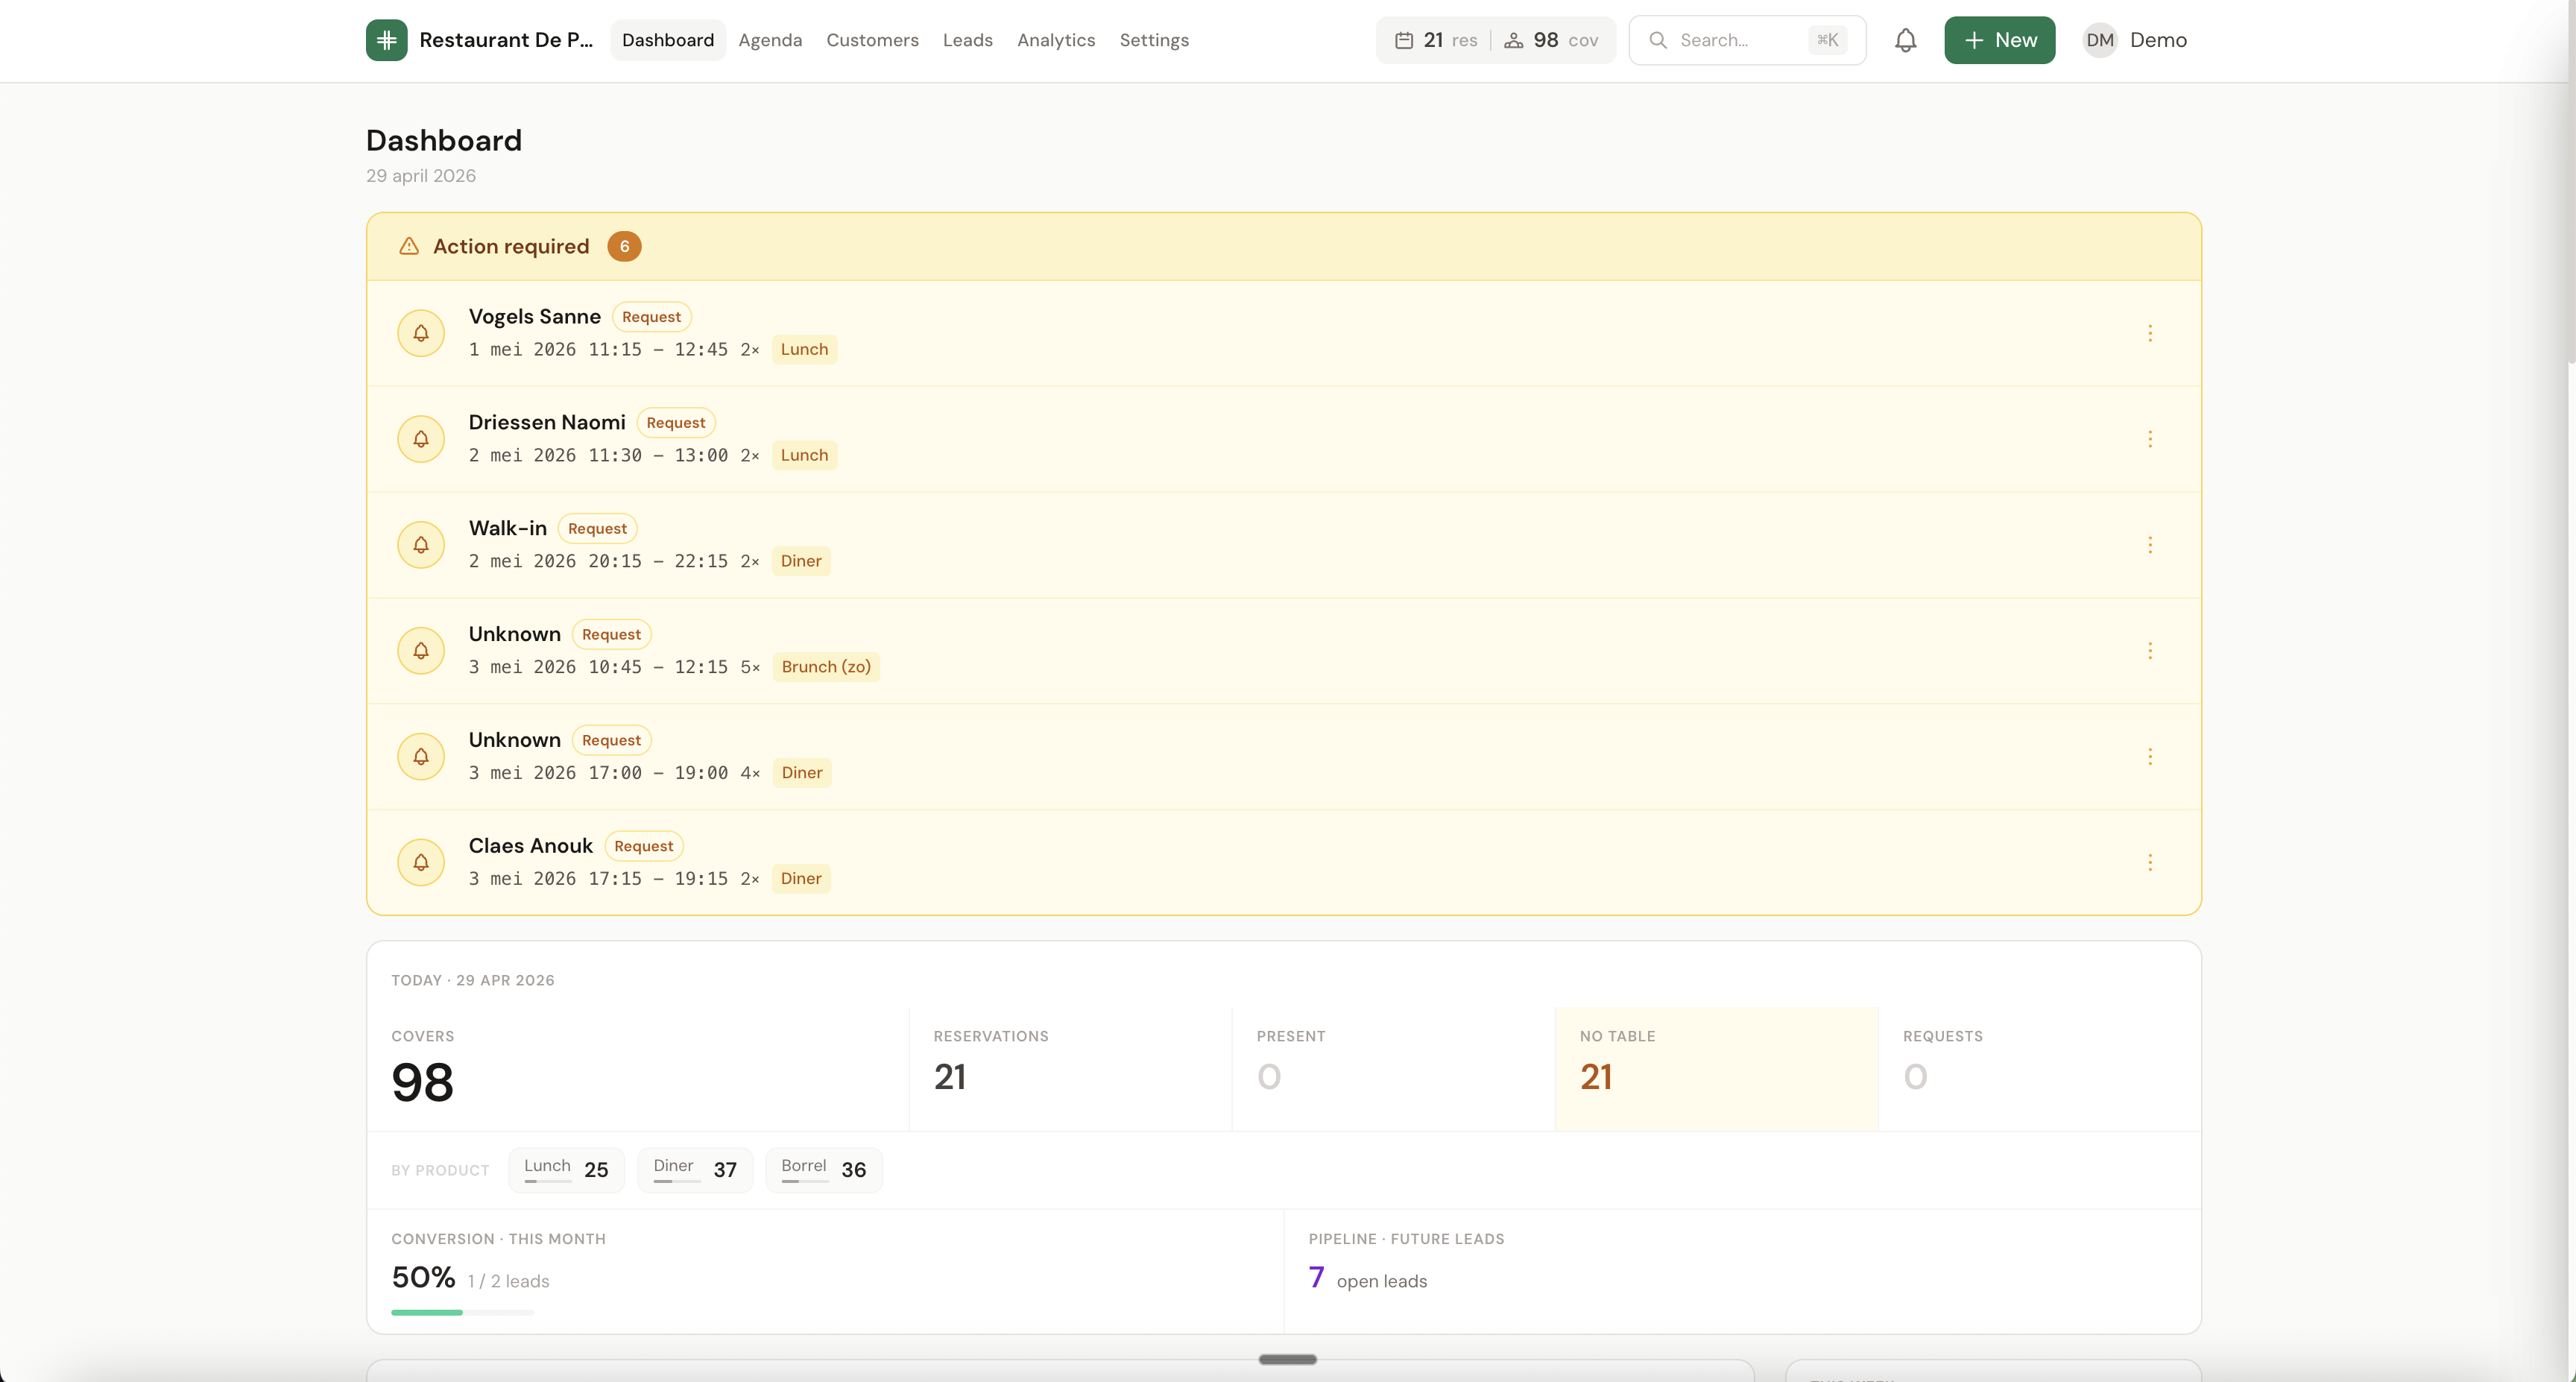Image resolution: width=2576 pixels, height=1382 pixels.
Task: Click the calendar reservations icon showing 21 res
Action: pyautogui.click(x=1404, y=40)
